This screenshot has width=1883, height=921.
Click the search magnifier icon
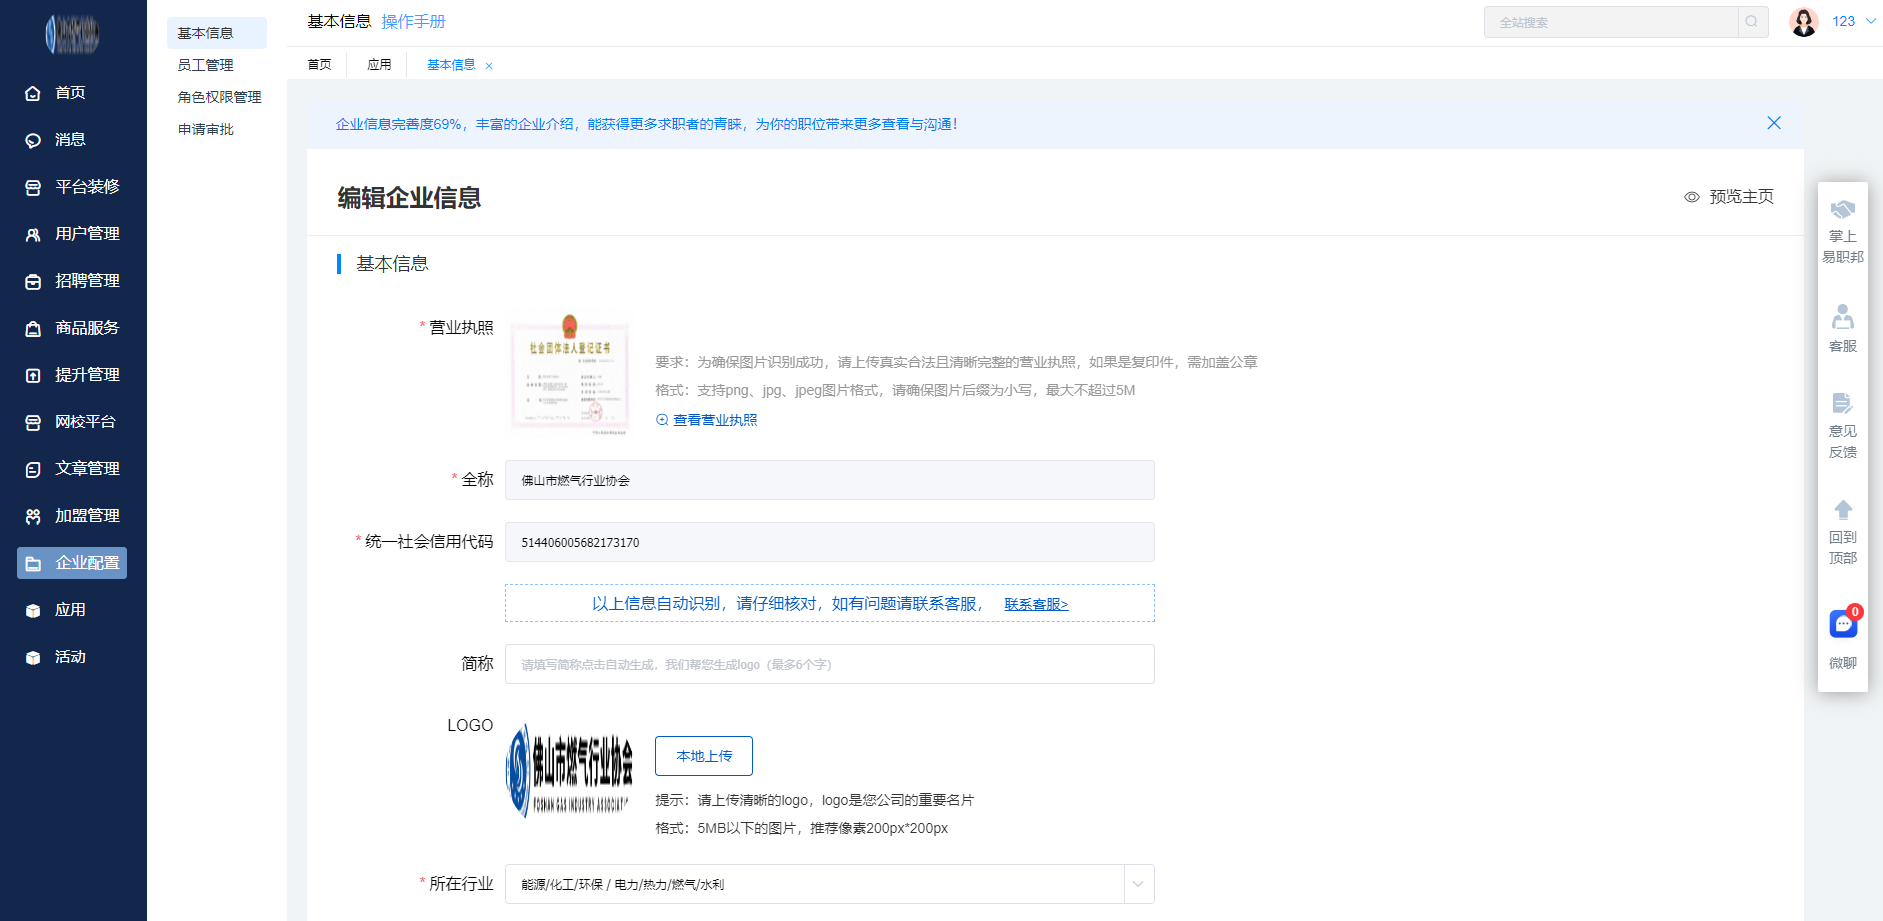[1752, 22]
